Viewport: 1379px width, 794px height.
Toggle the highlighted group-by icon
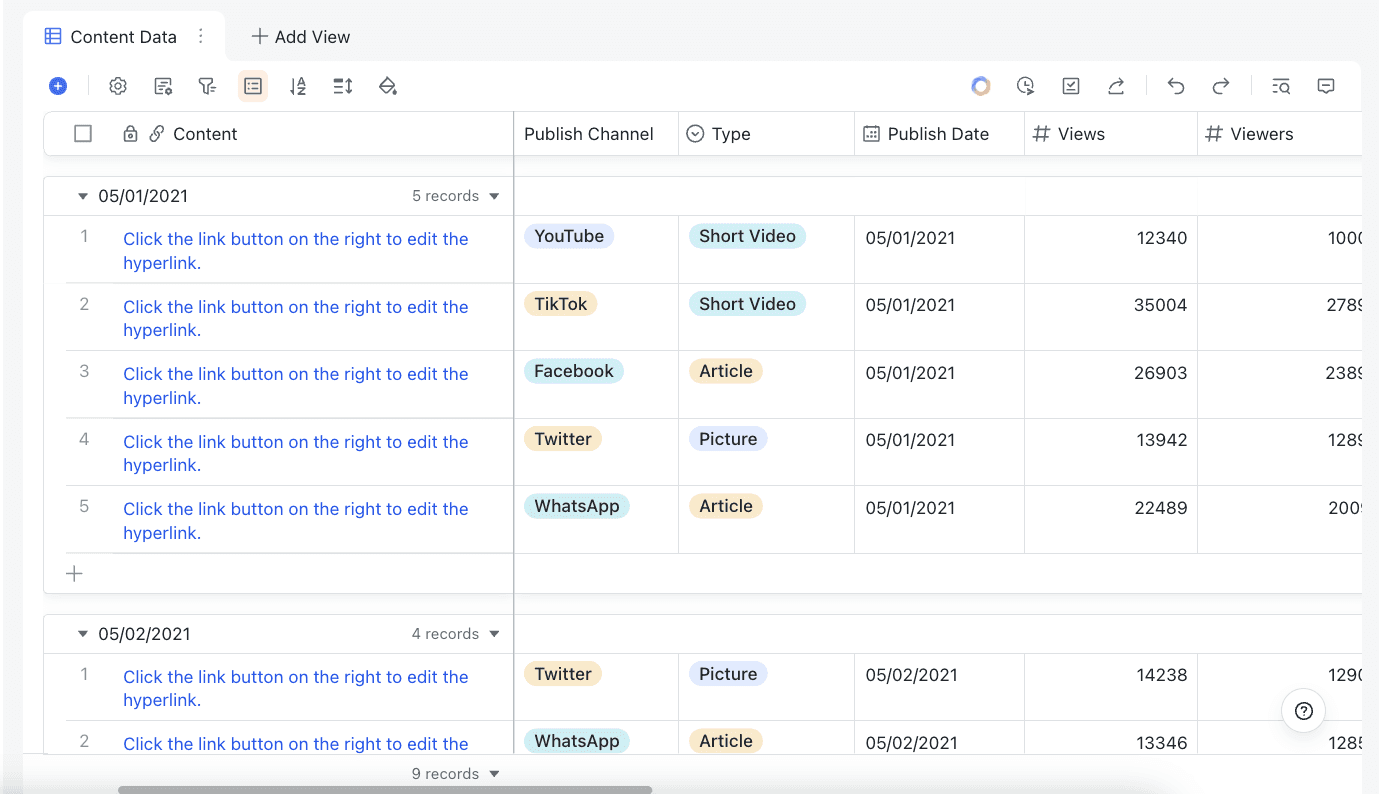(x=253, y=86)
